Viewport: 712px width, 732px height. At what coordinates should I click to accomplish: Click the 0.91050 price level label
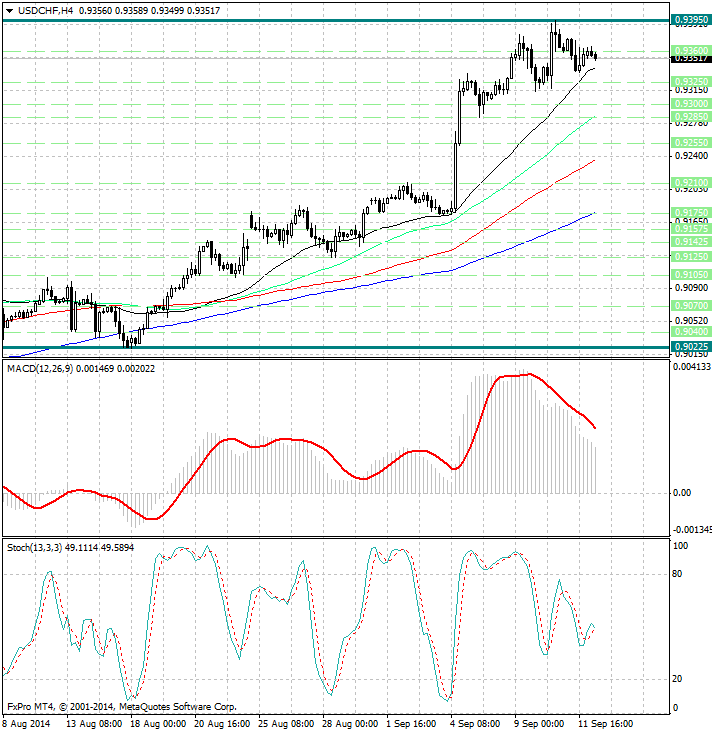coord(691,274)
